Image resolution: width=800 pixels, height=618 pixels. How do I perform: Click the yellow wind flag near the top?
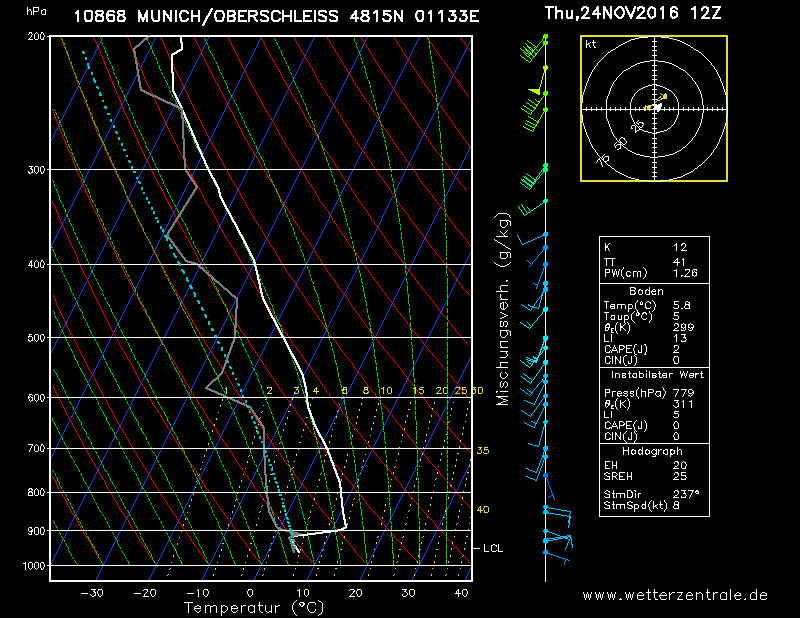[x=535, y=91]
